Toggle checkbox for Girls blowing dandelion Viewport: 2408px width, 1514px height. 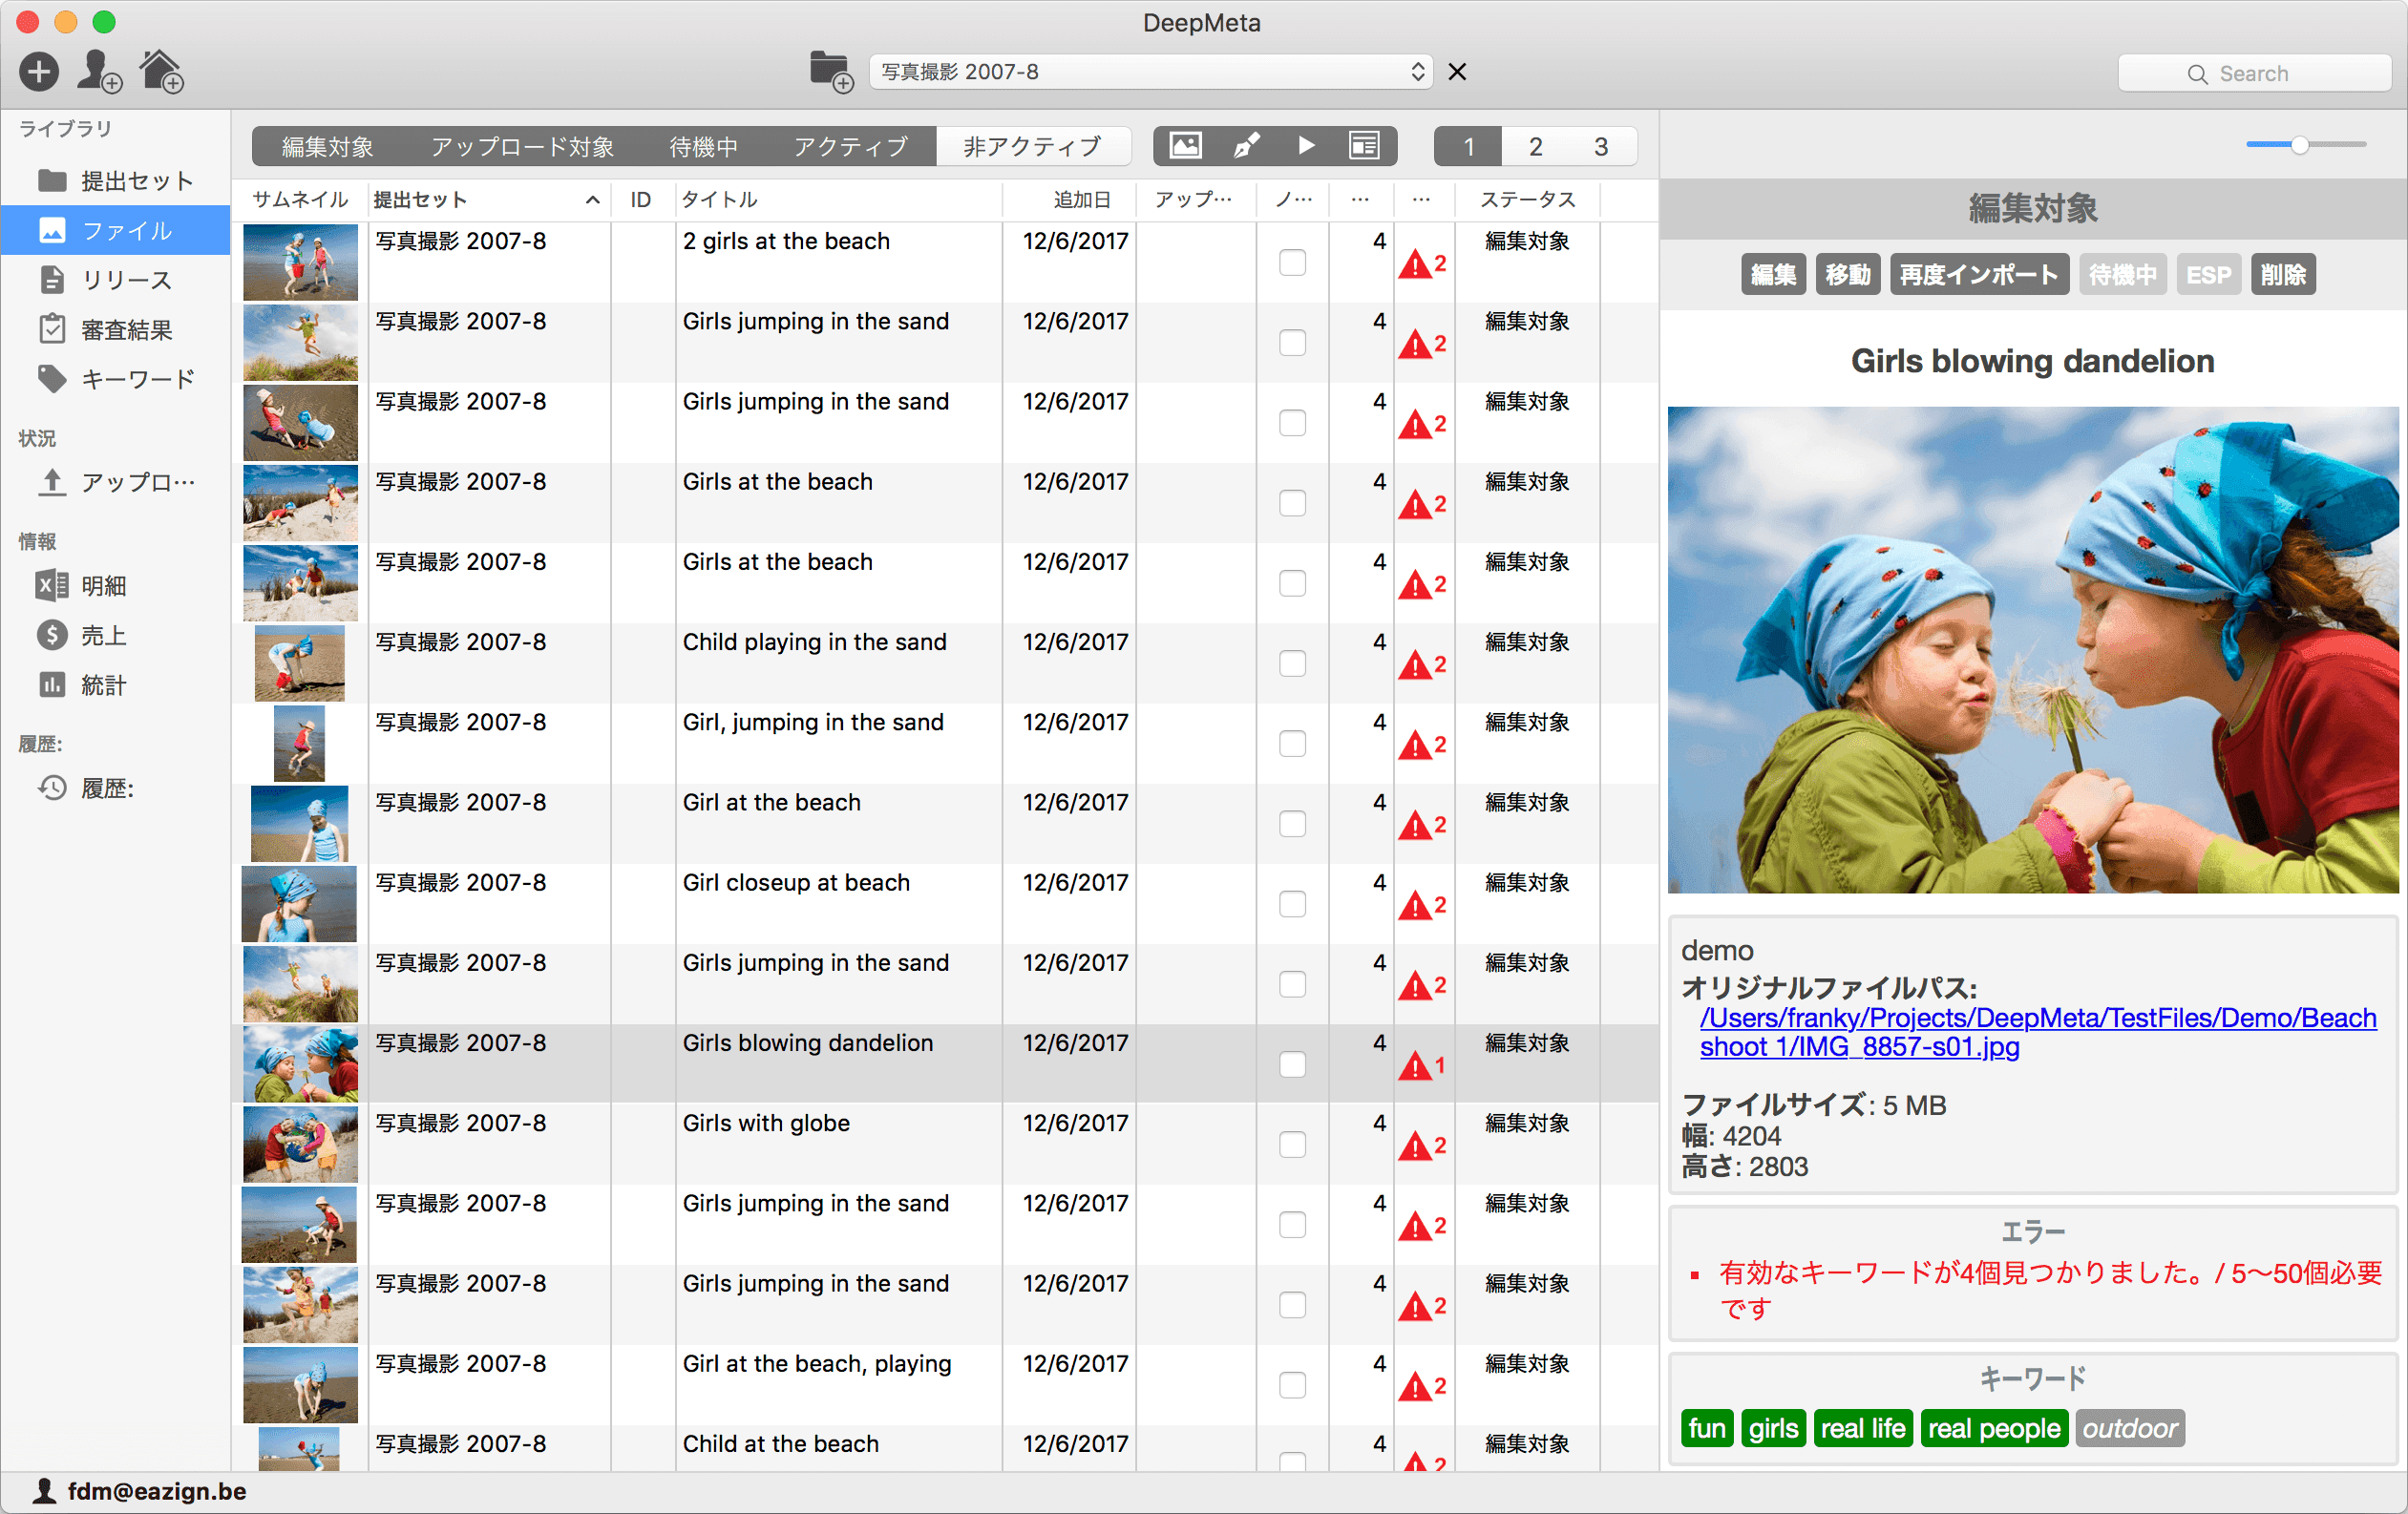coord(1292,1065)
